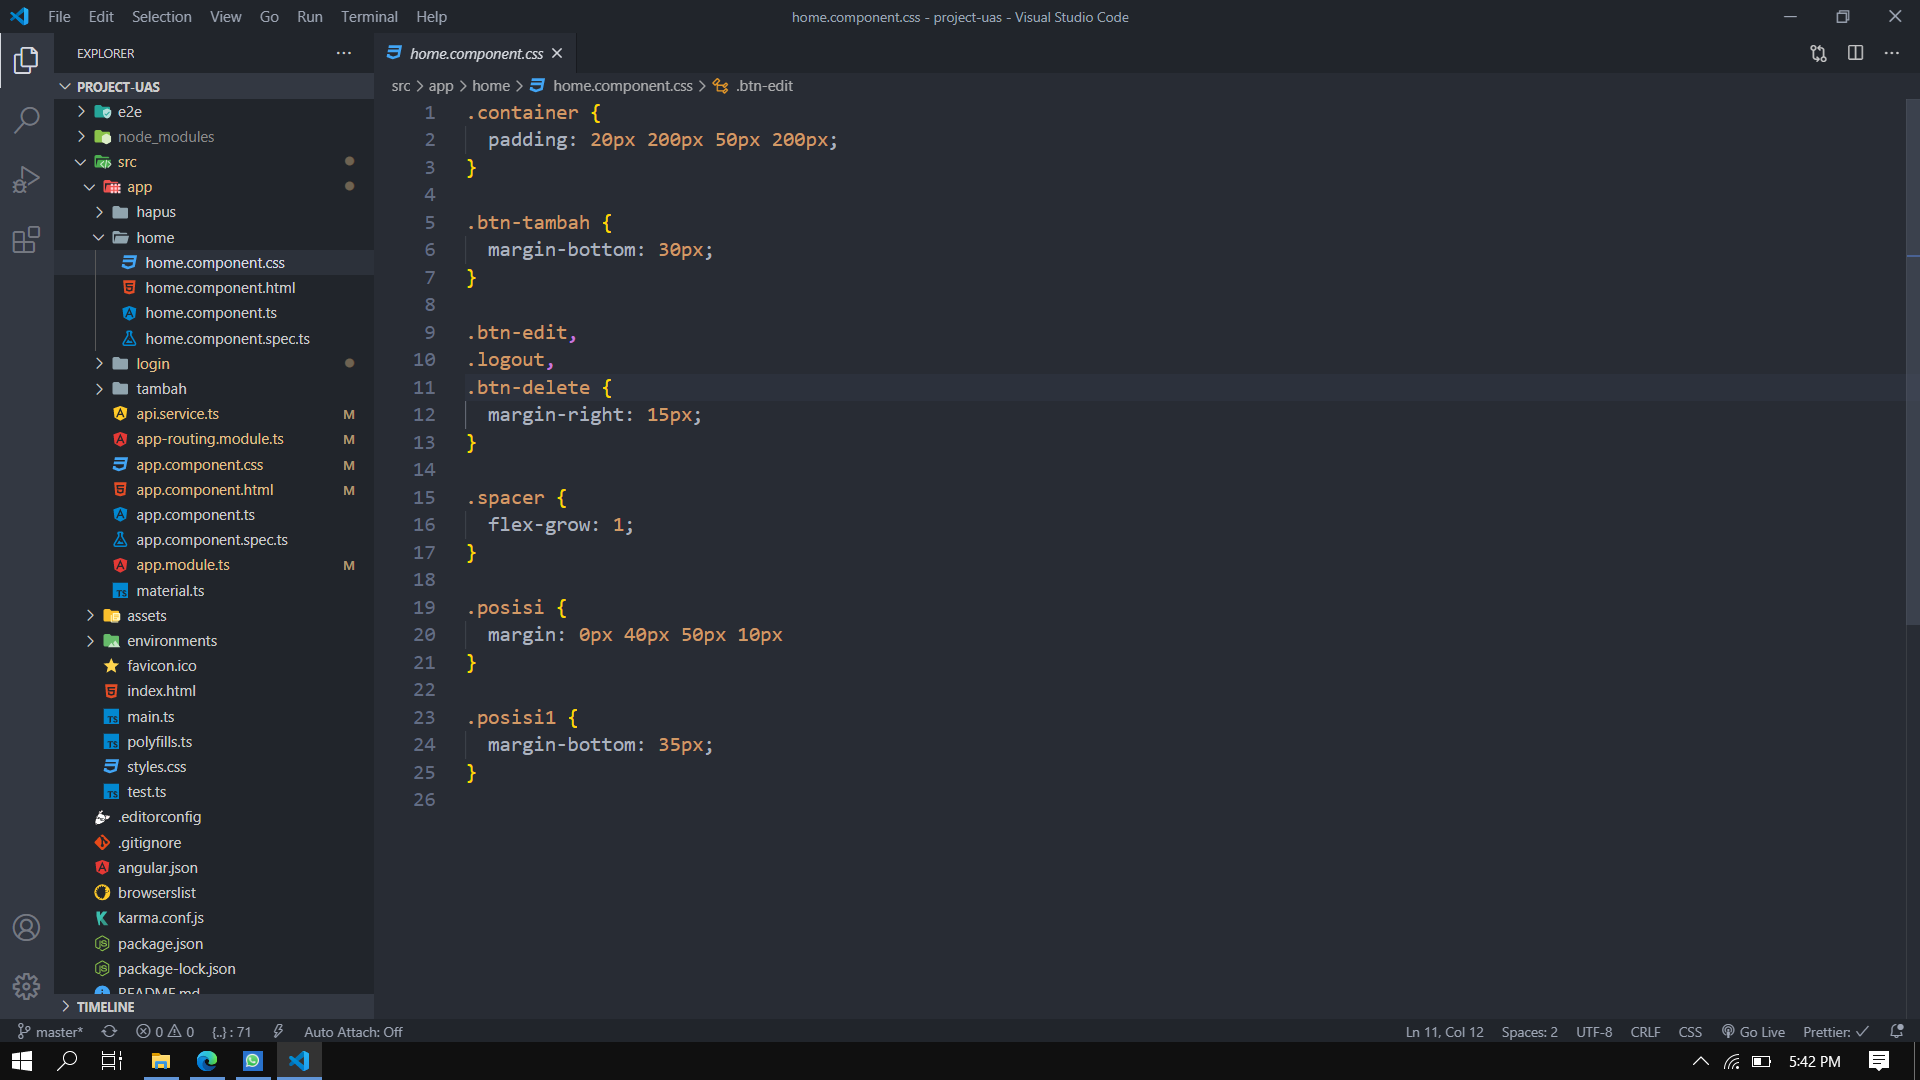Open the Search view in activity bar
1920x1080 pixels.
click(x=27, y=120)
